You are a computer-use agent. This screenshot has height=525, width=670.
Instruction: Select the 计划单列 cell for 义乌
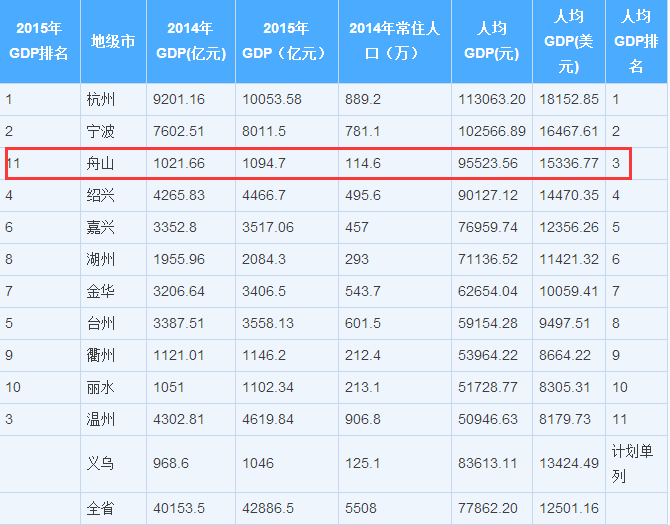[x=632, y=463]
